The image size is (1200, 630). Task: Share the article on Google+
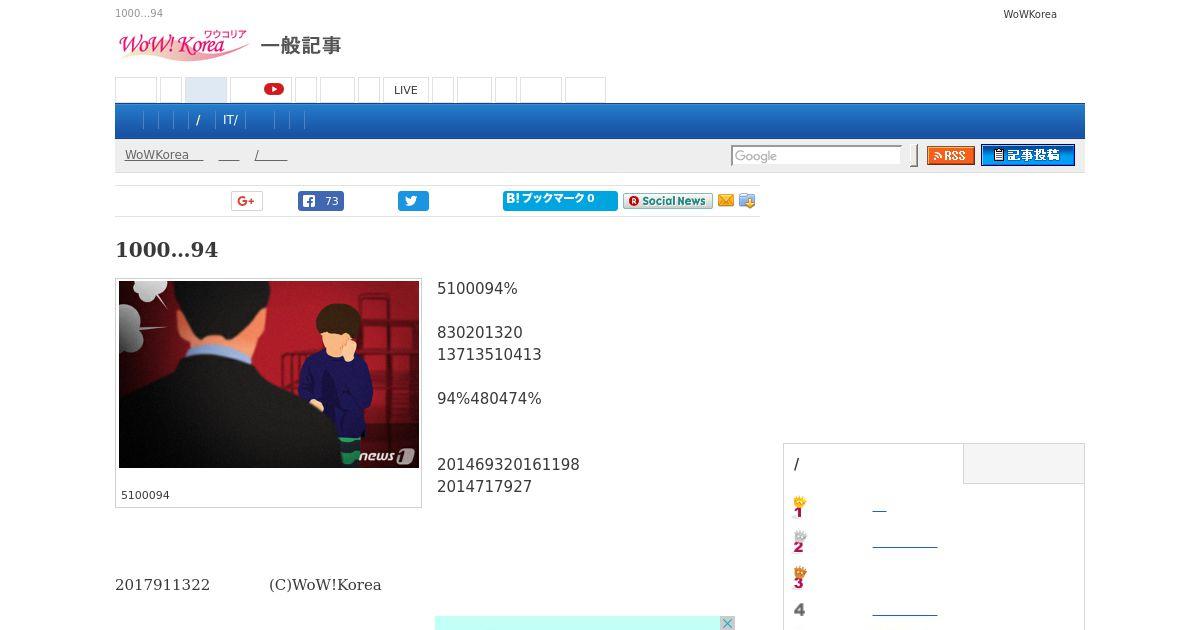point(246,201)
